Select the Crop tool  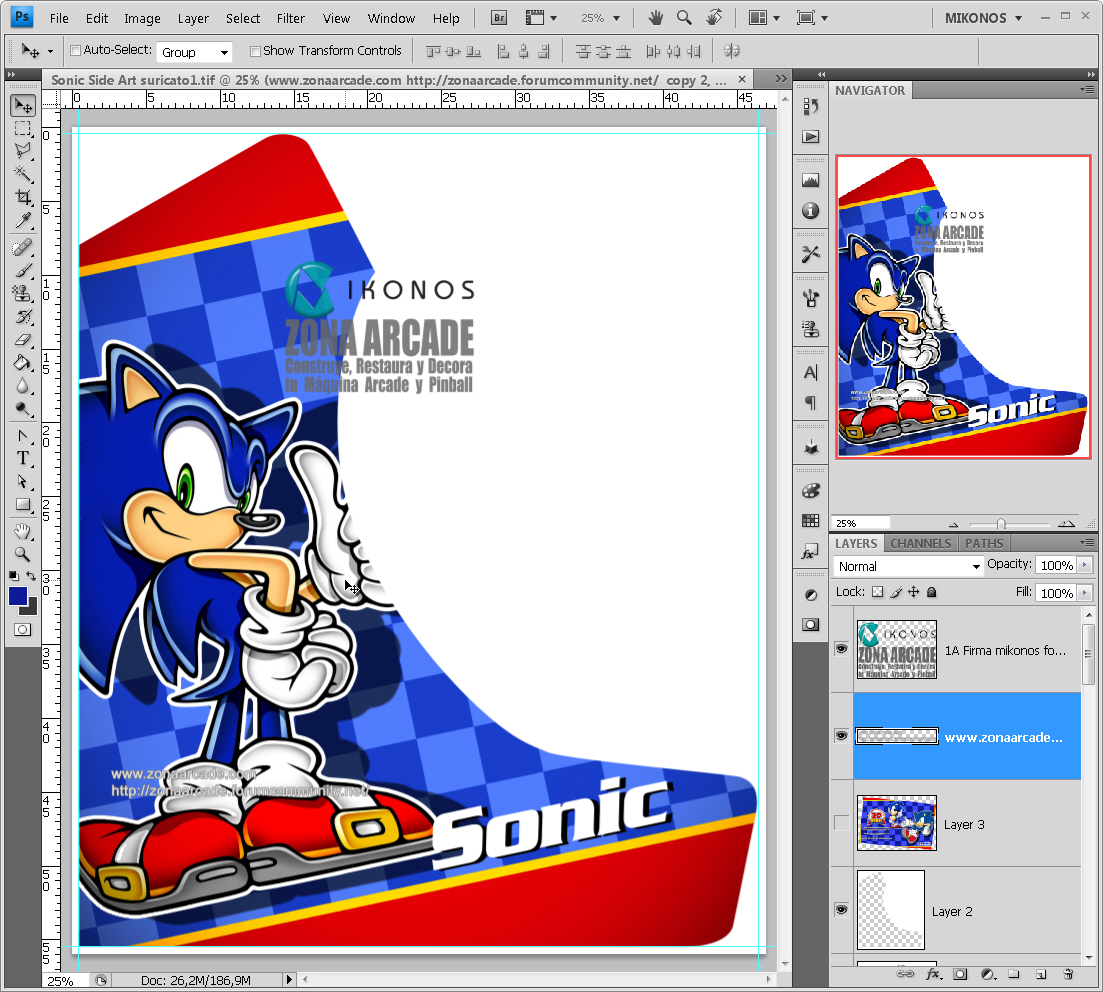(x=23, y=197)
